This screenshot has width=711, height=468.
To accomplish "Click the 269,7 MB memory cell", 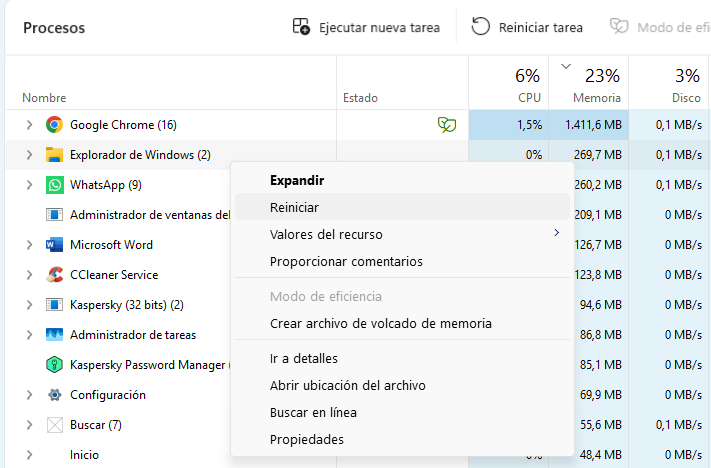I will (597, 155).
